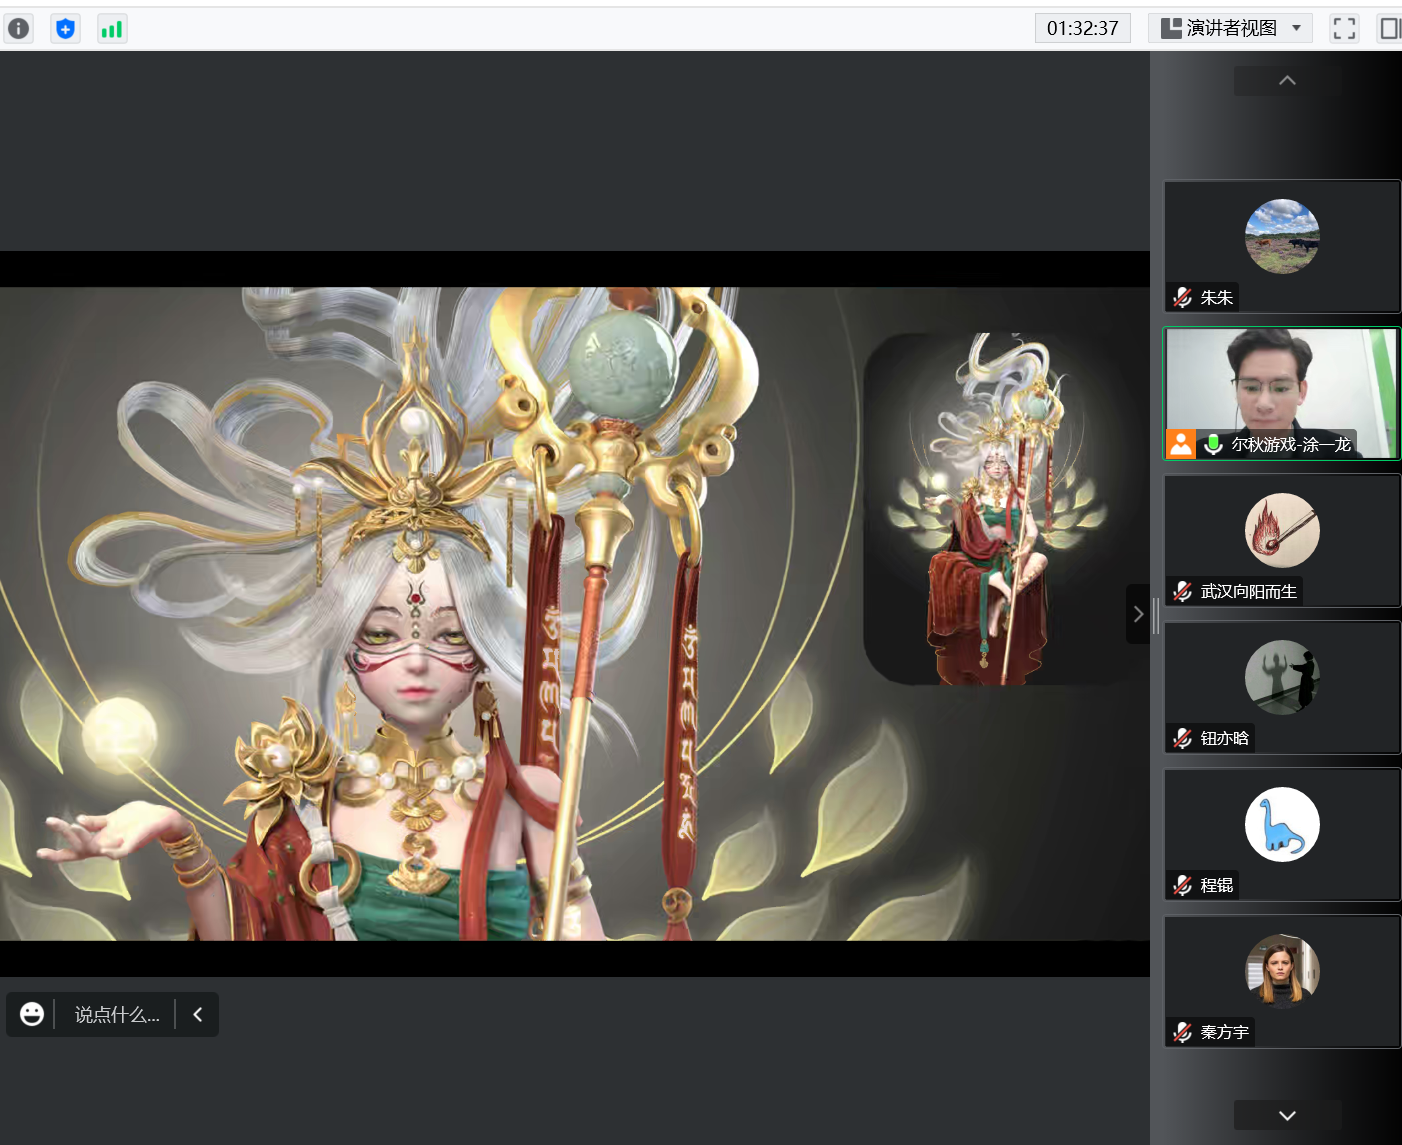The image size is (1402, 1145).
Task: Open the meeting info icon
Action: coord(18,28)
